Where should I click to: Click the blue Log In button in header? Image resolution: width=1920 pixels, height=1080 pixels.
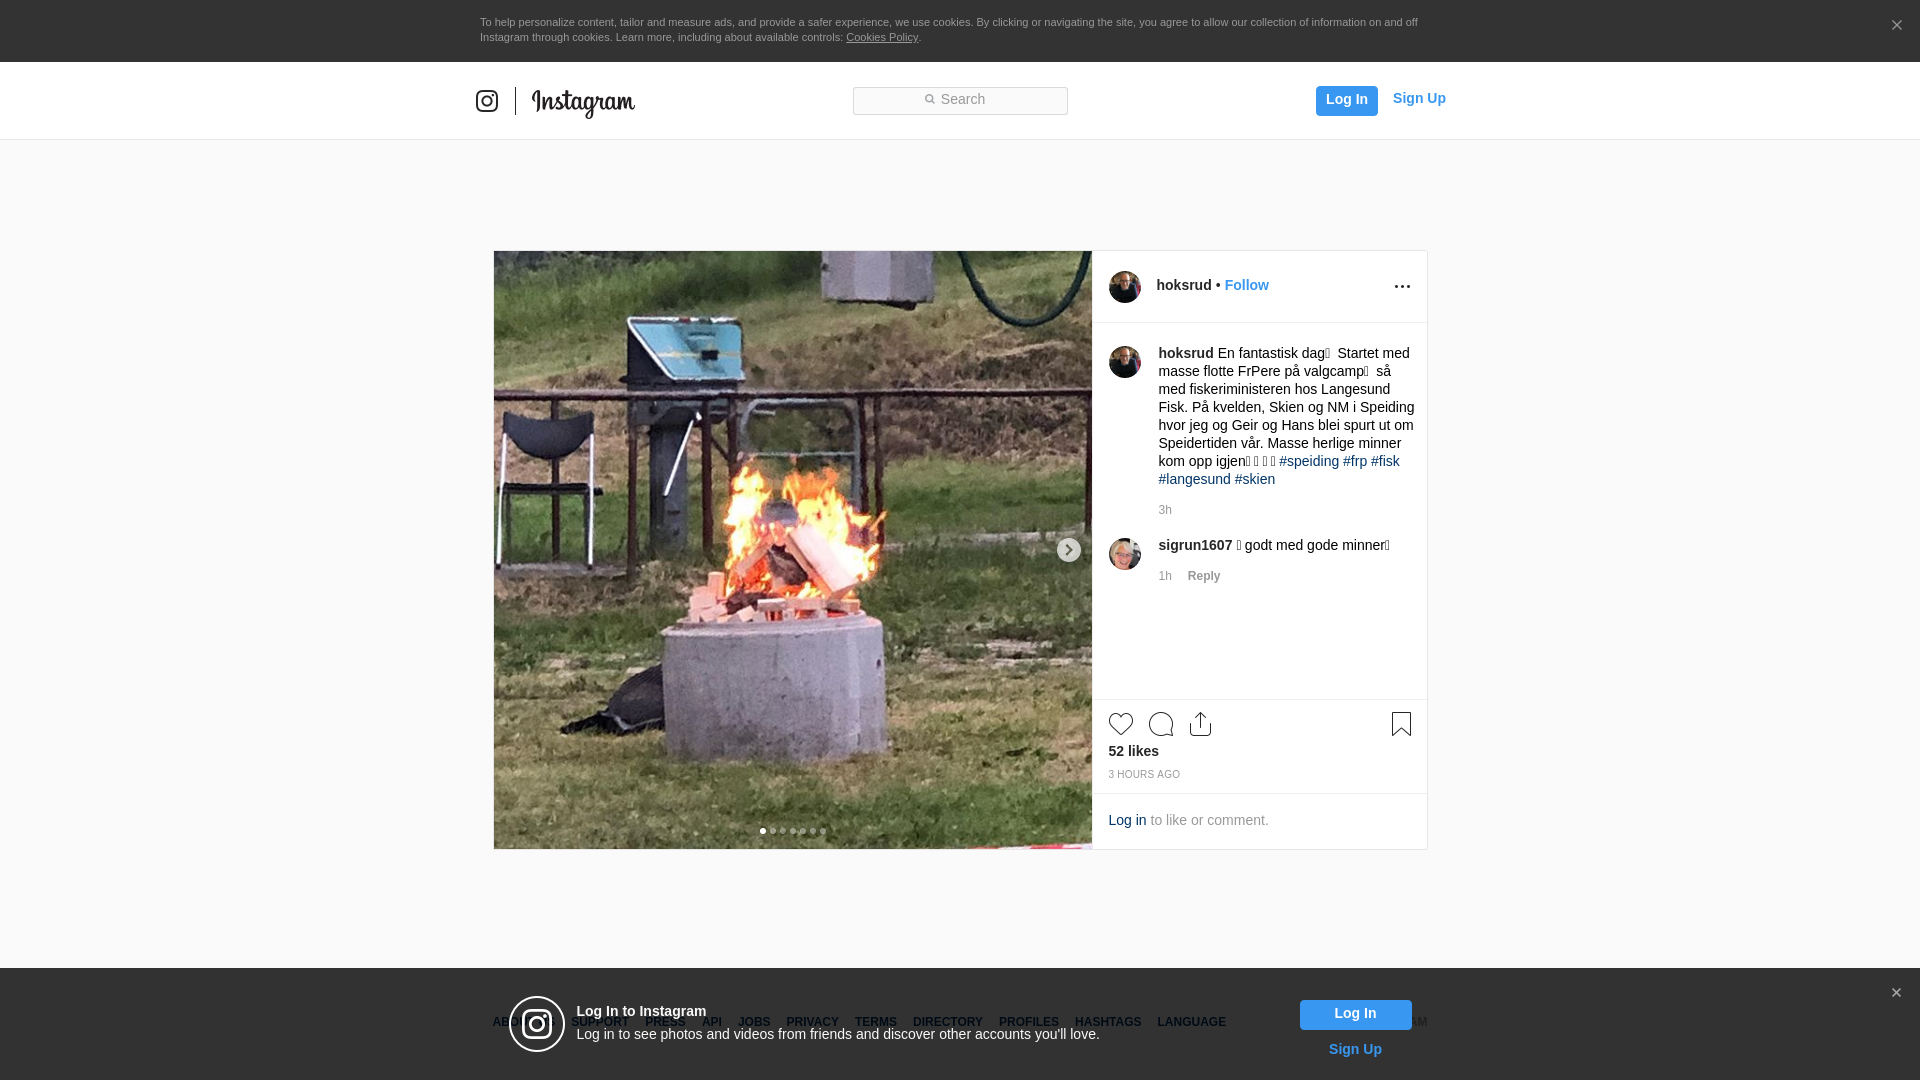1347,101
